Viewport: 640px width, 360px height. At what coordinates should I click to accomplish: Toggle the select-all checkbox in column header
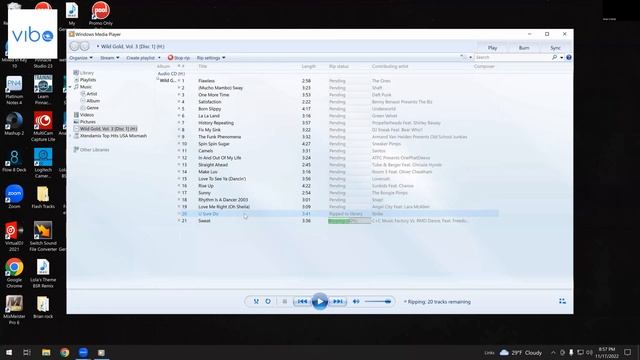point(179,66)
